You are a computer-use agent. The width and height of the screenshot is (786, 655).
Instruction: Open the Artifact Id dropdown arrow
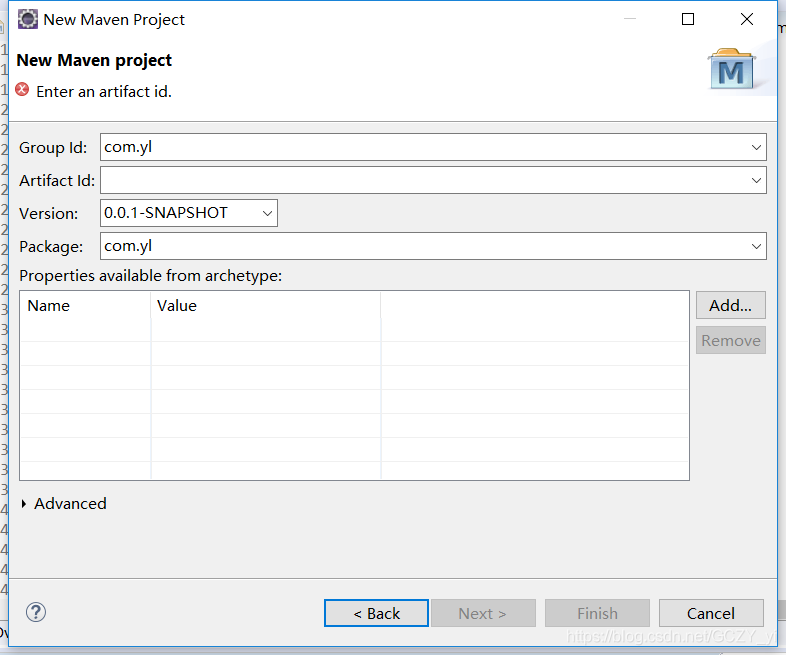756,180
